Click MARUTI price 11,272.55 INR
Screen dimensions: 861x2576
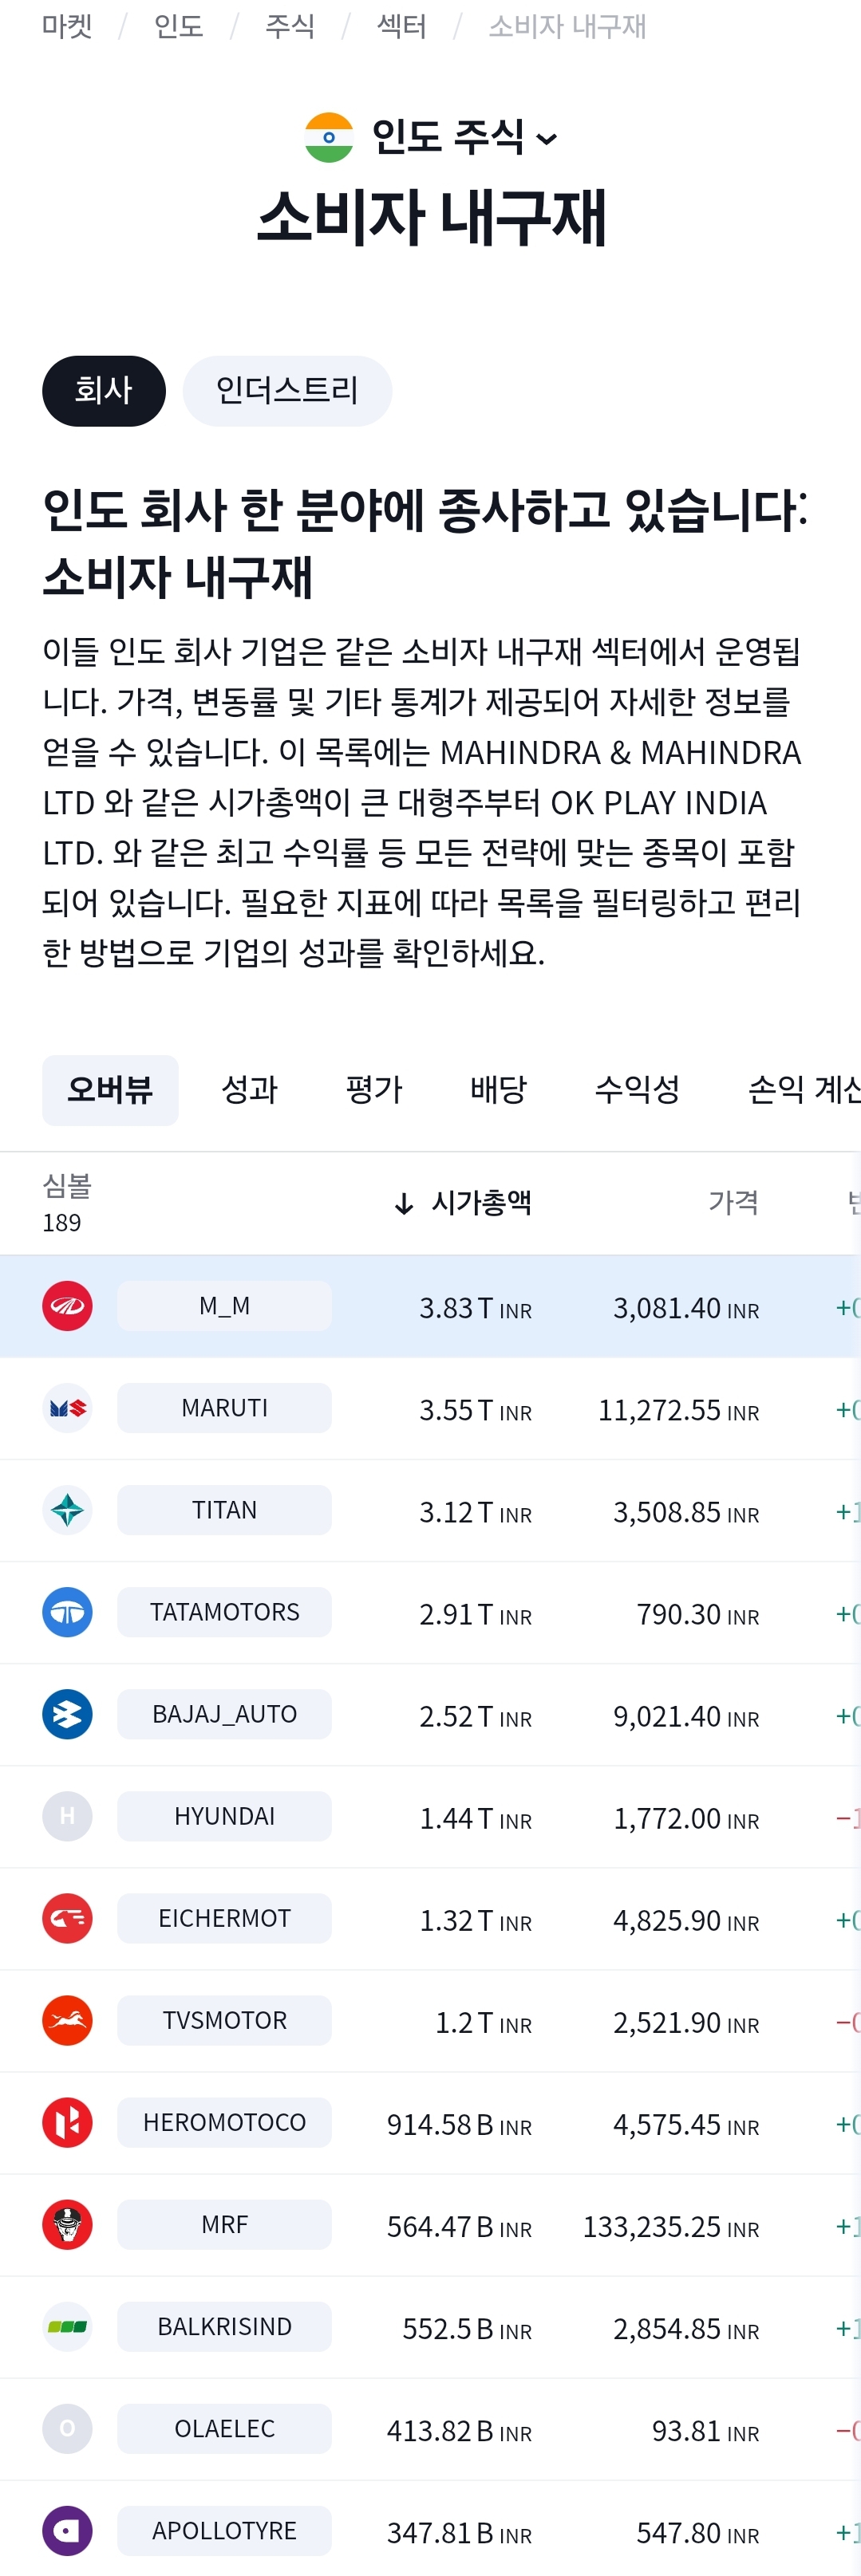pyautogui.click(x=678, y=1410)
